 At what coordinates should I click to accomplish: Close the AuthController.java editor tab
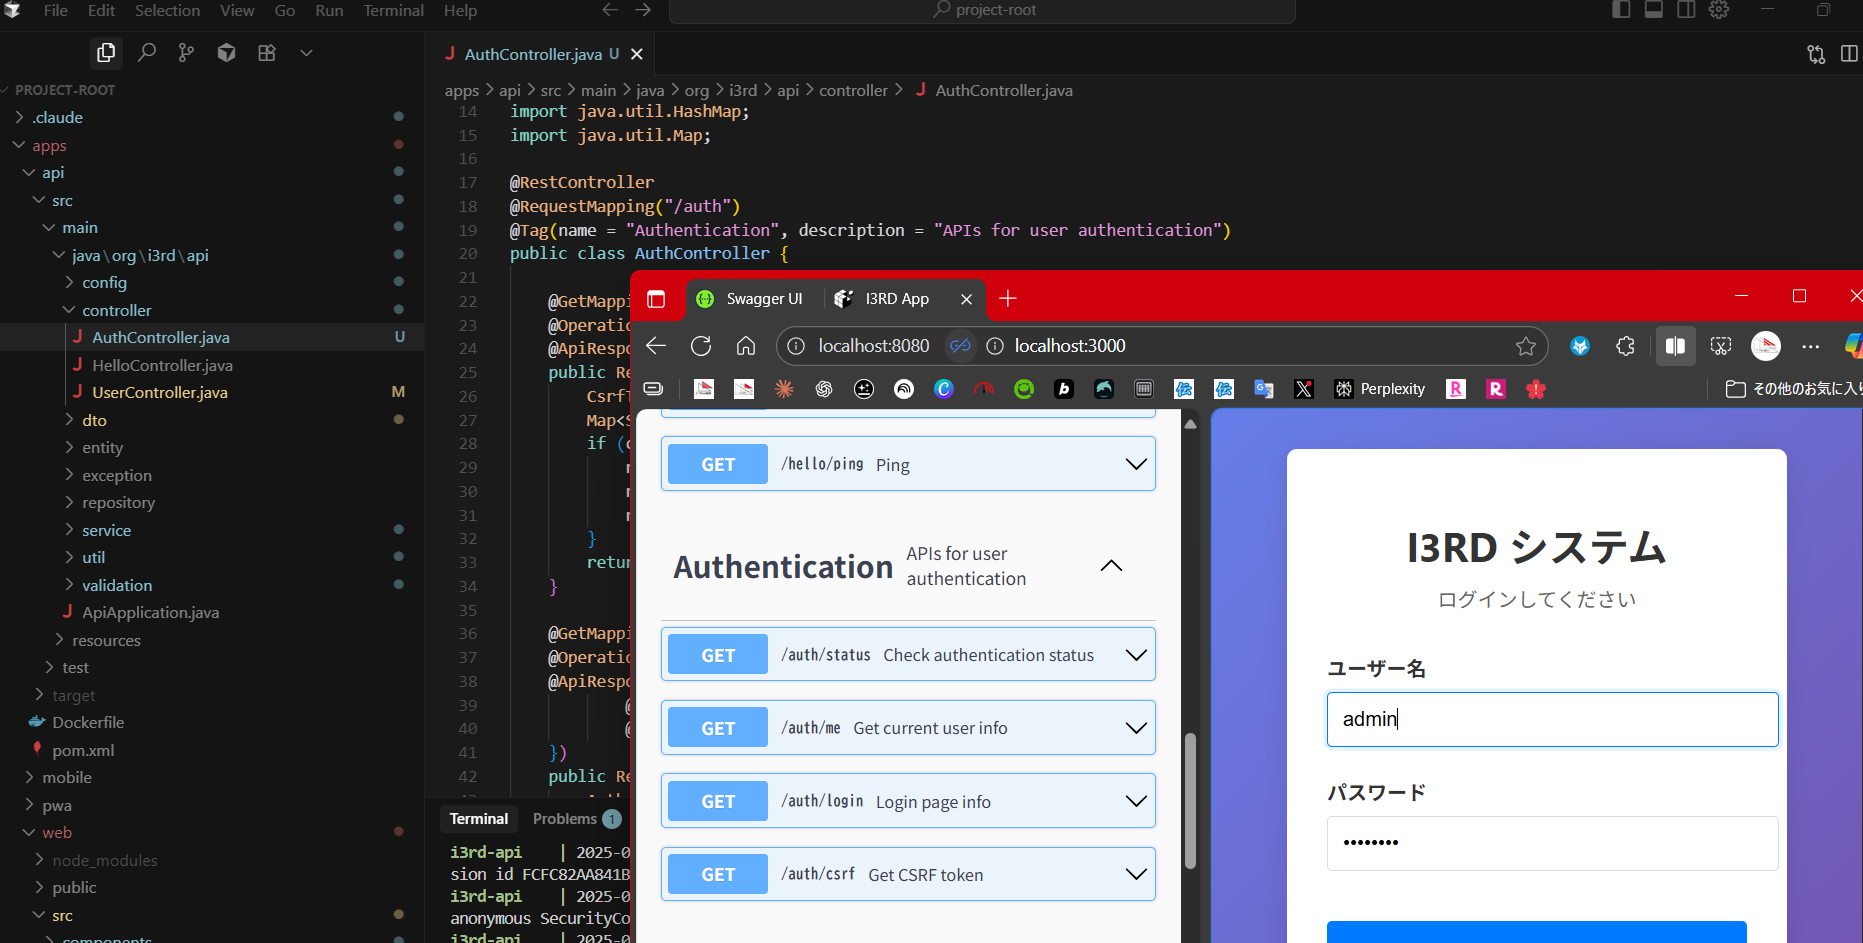point(637,54)
